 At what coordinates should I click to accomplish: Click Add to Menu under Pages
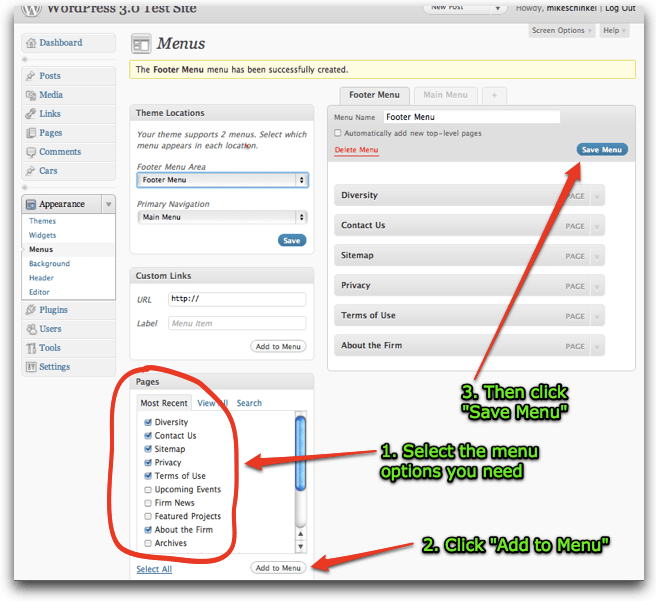(278, 568)
